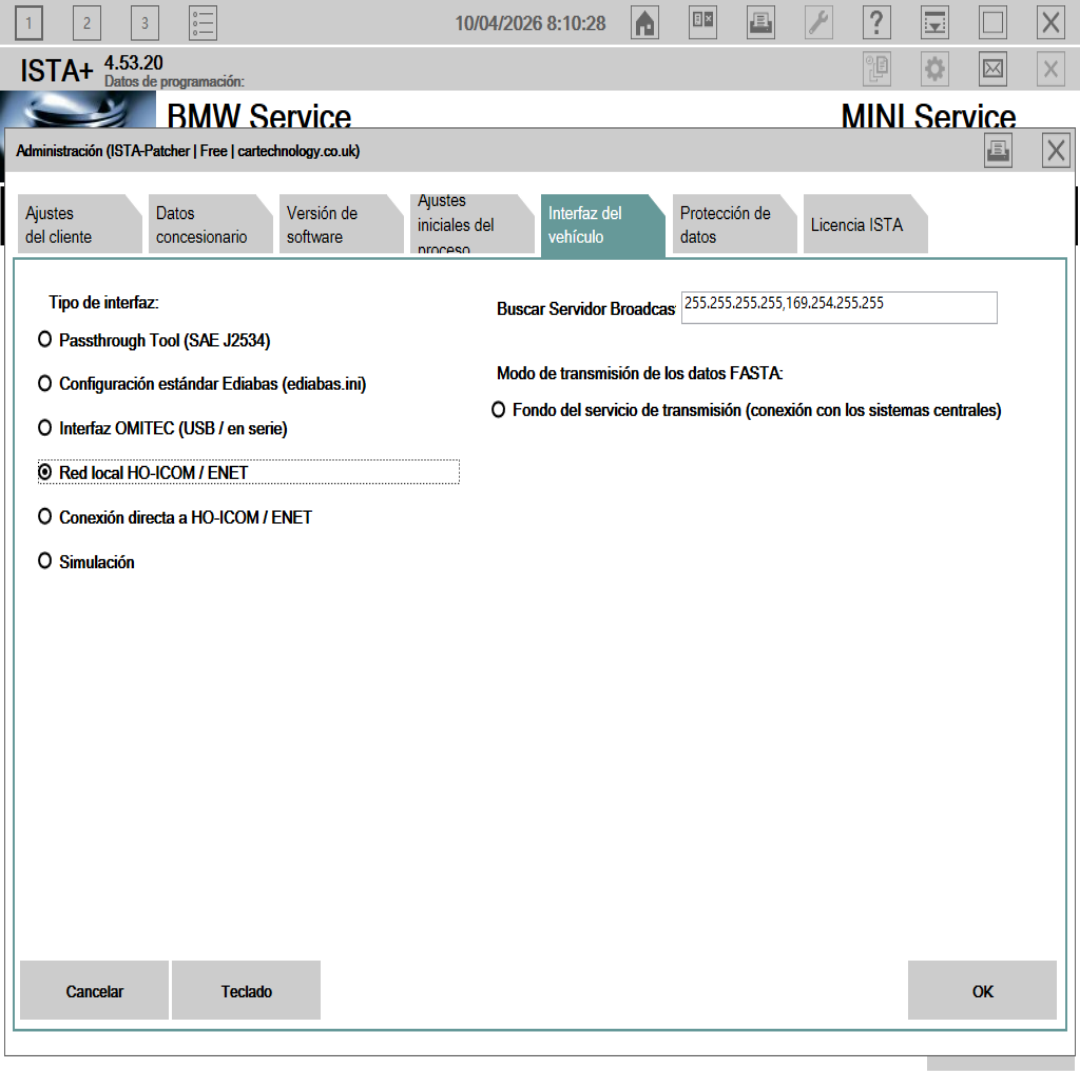
Task: Click Modo de transmisión de los datos FASTA
Action: [x=640, y=373]
